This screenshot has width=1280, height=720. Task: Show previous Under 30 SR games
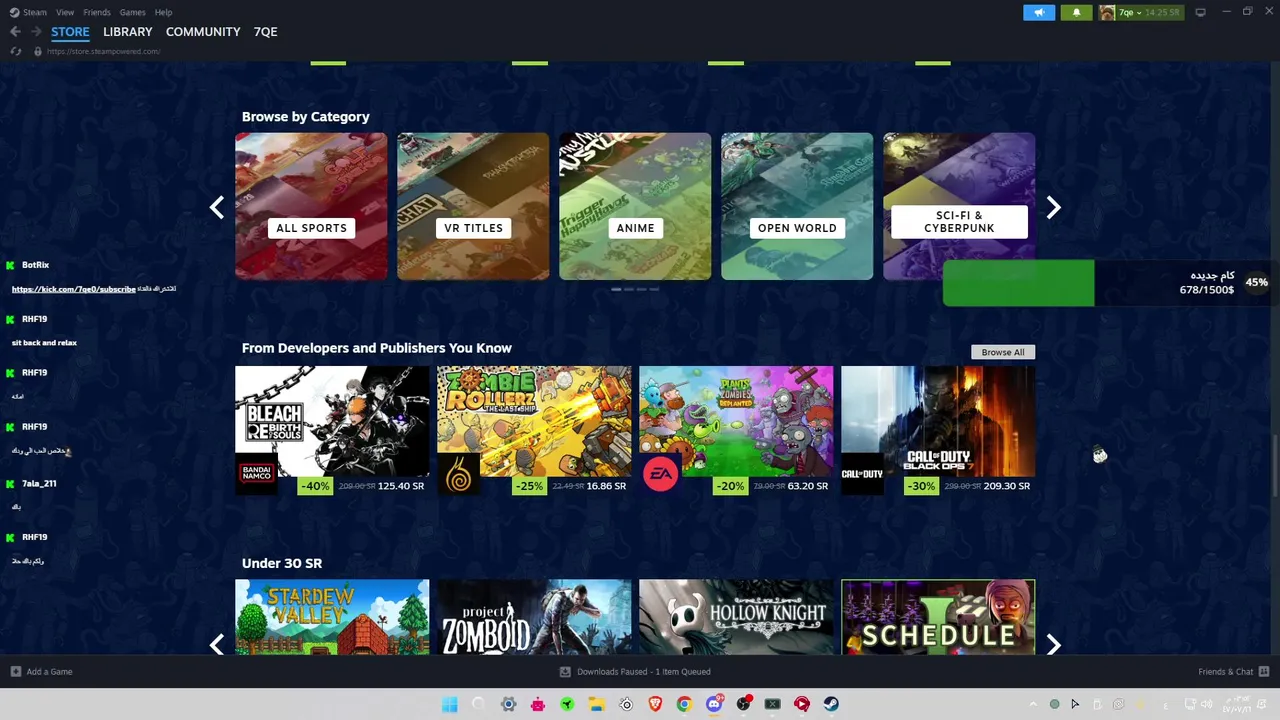tap(217, 644)
